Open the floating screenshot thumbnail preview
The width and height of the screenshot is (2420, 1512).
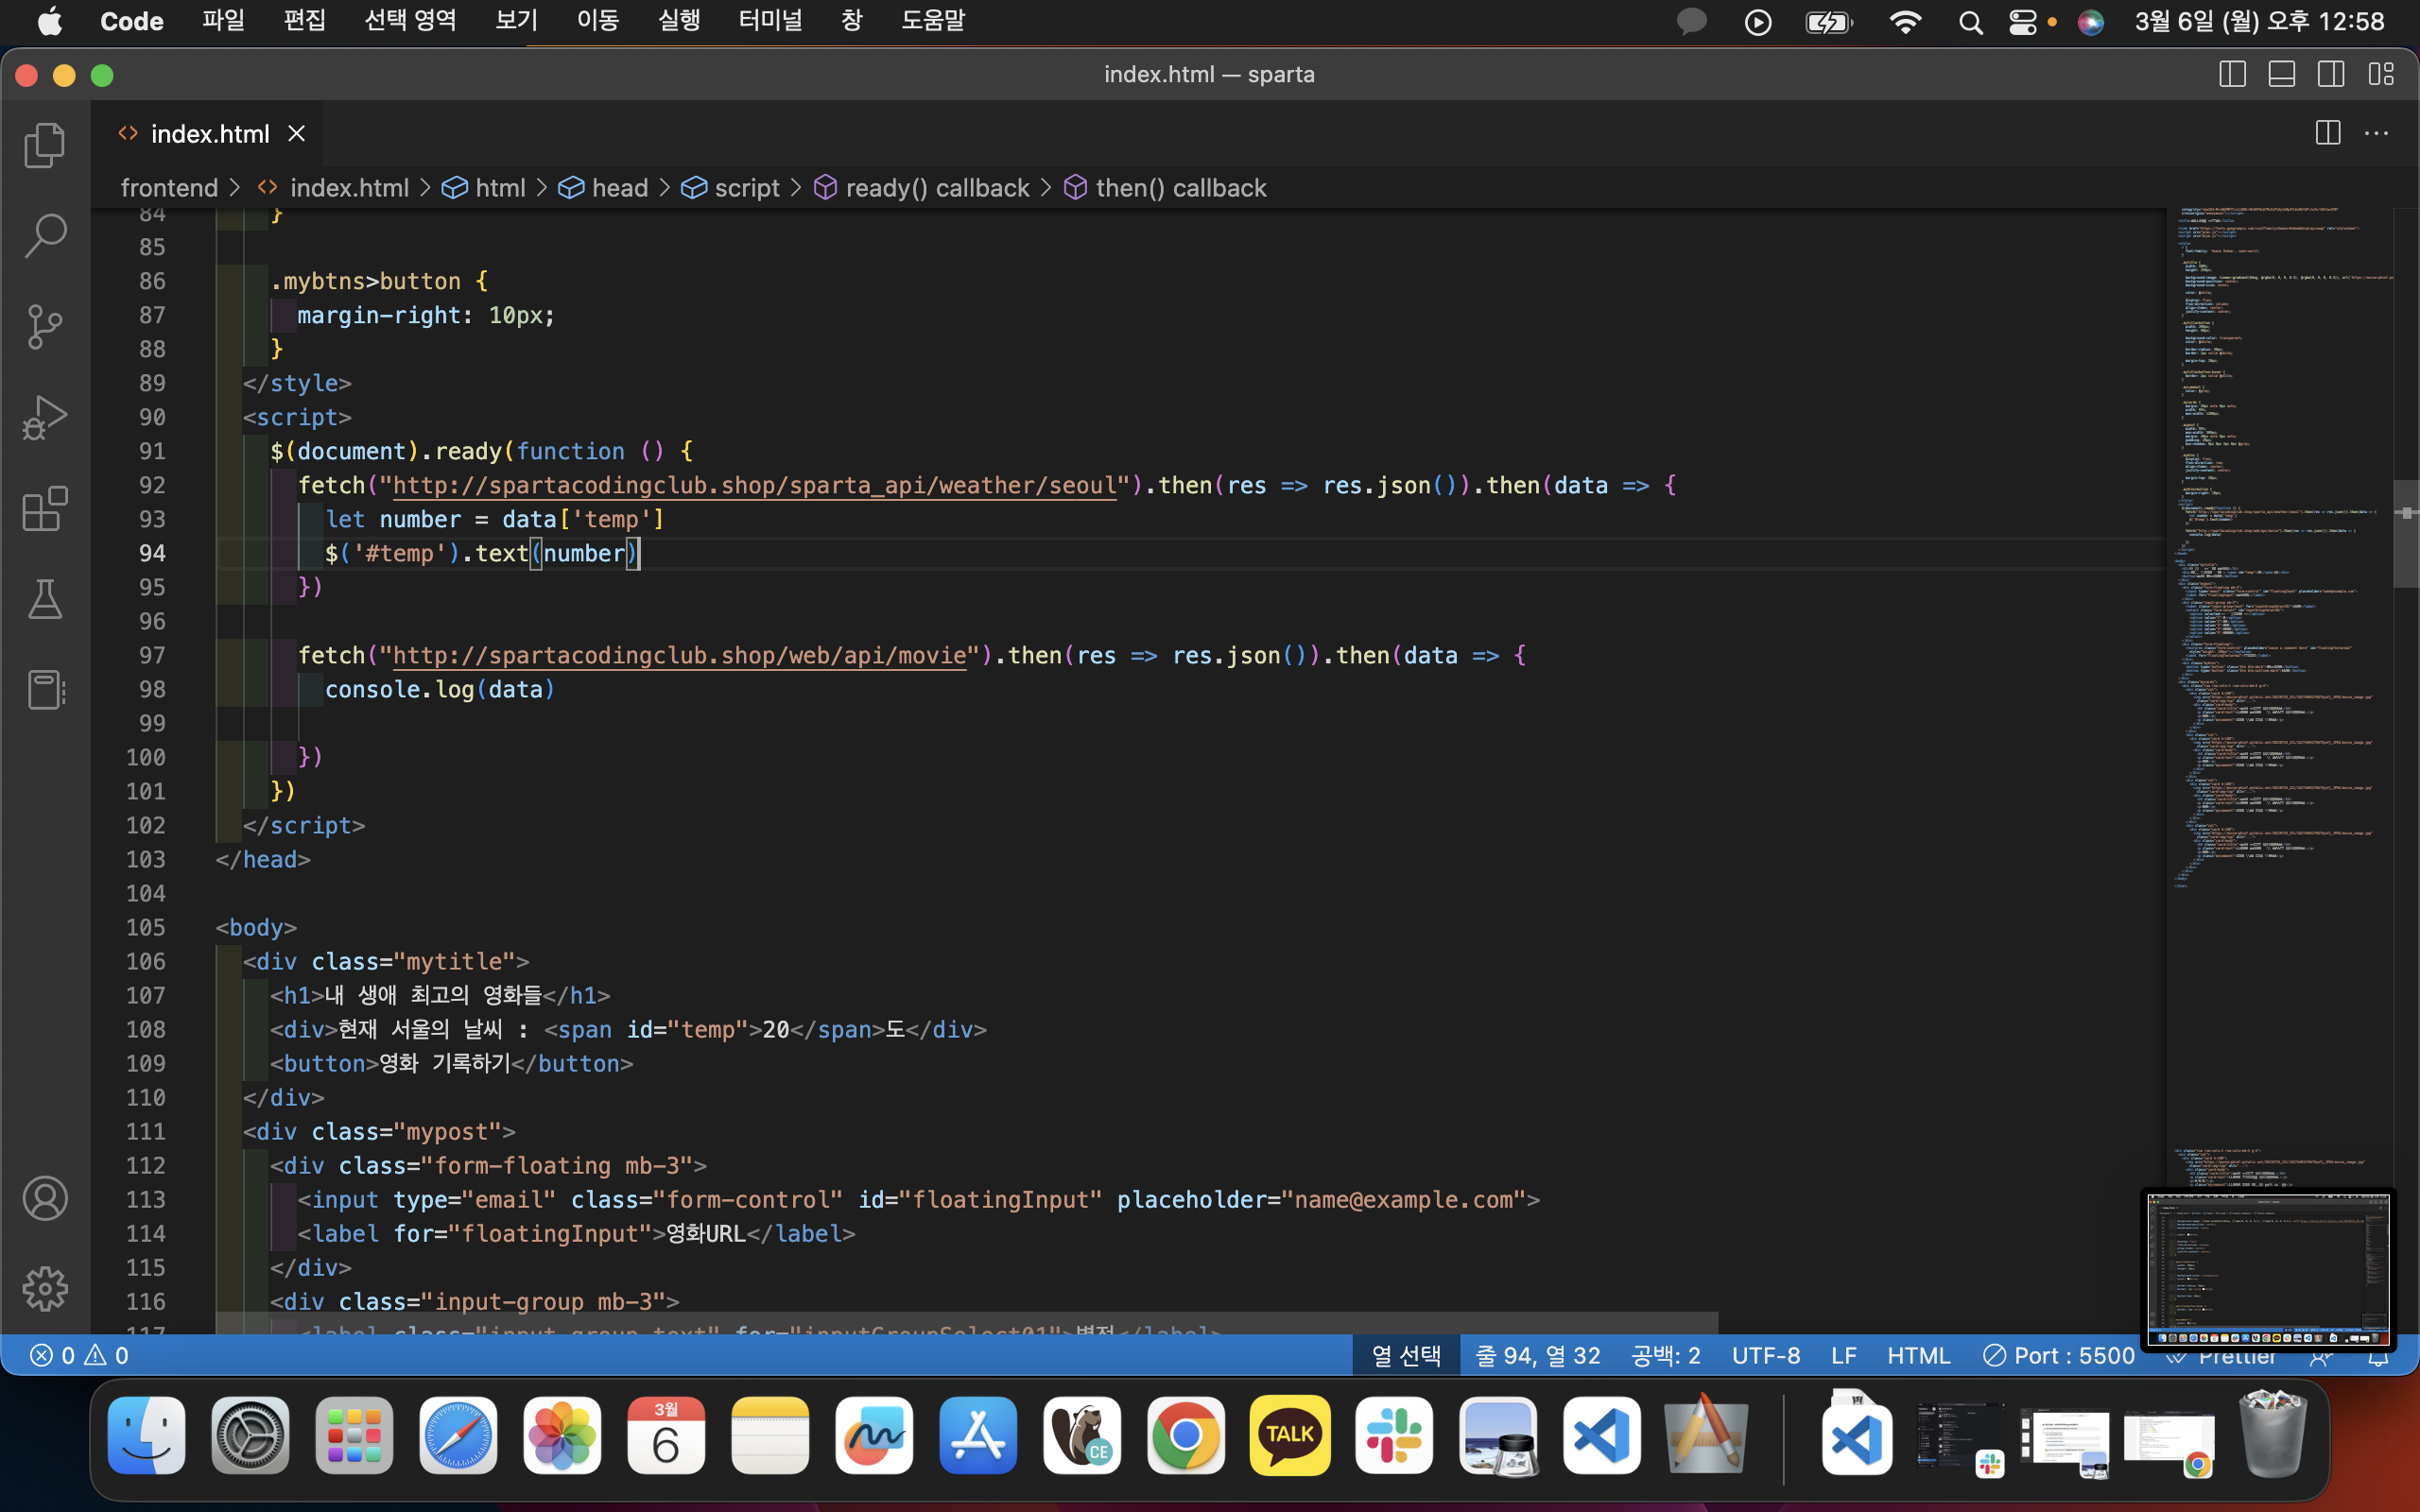pyautogui.click(x=2268, y=1269)
